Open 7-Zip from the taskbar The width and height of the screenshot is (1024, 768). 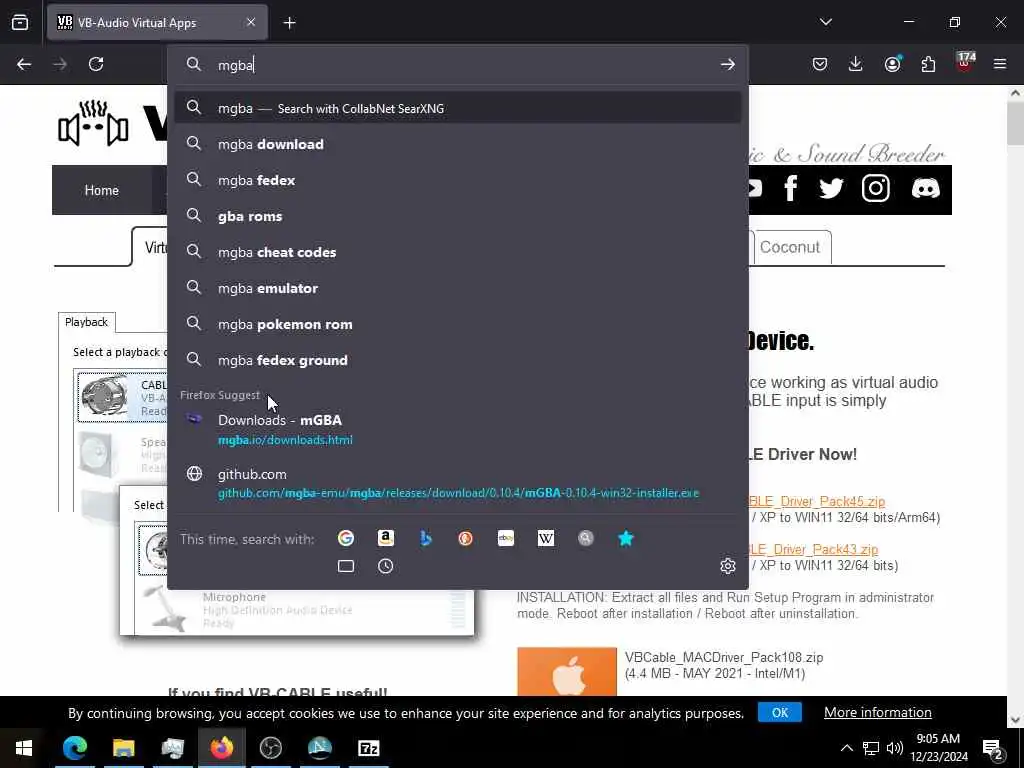click(x=368, y=748)
